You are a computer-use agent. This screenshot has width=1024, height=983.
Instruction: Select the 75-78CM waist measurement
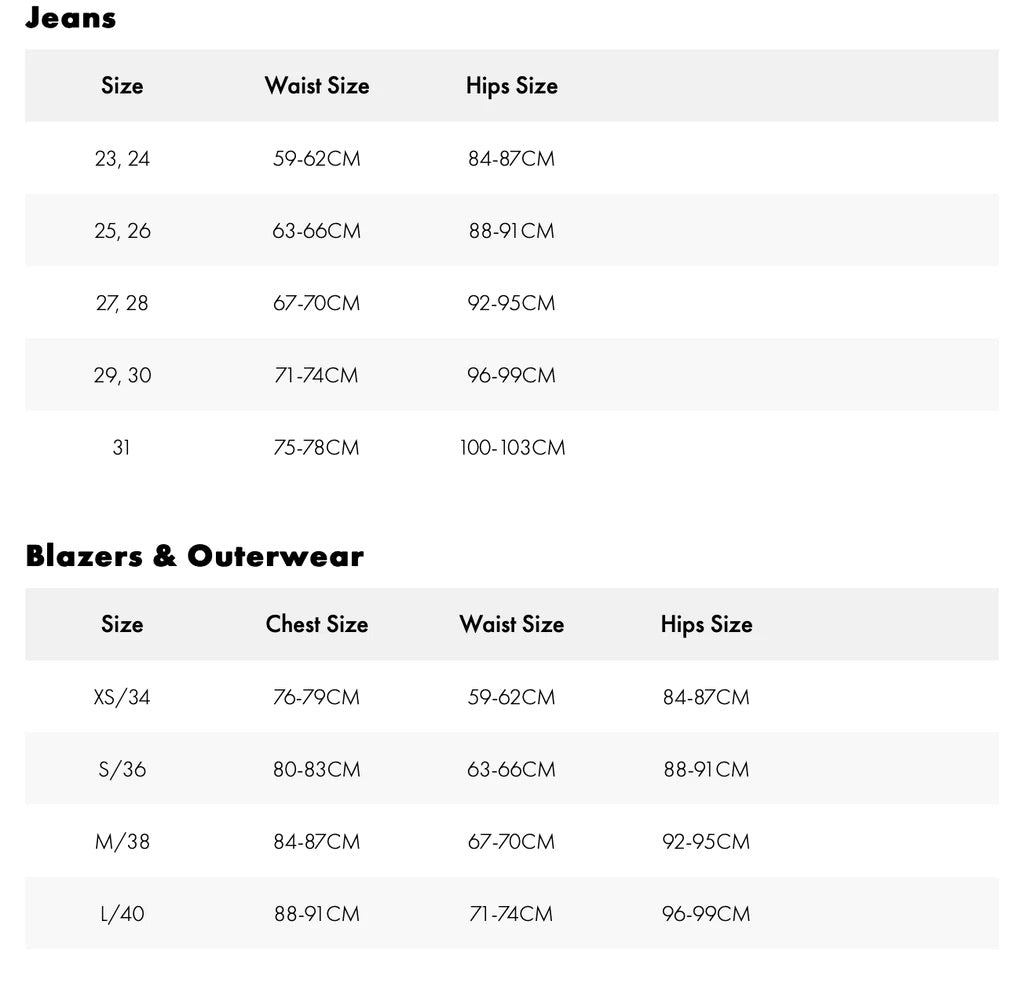(x=316, y=447)
